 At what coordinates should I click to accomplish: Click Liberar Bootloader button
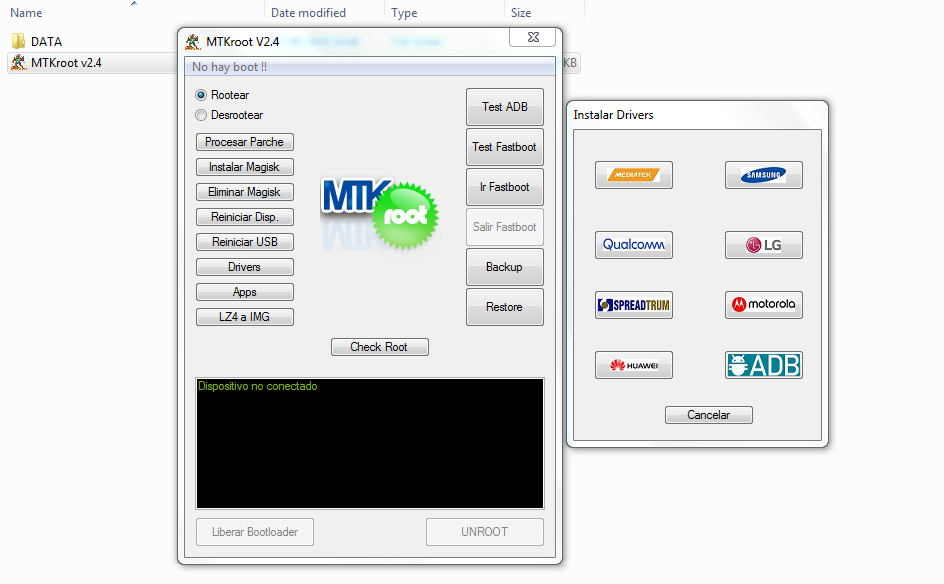pos(255,532)
